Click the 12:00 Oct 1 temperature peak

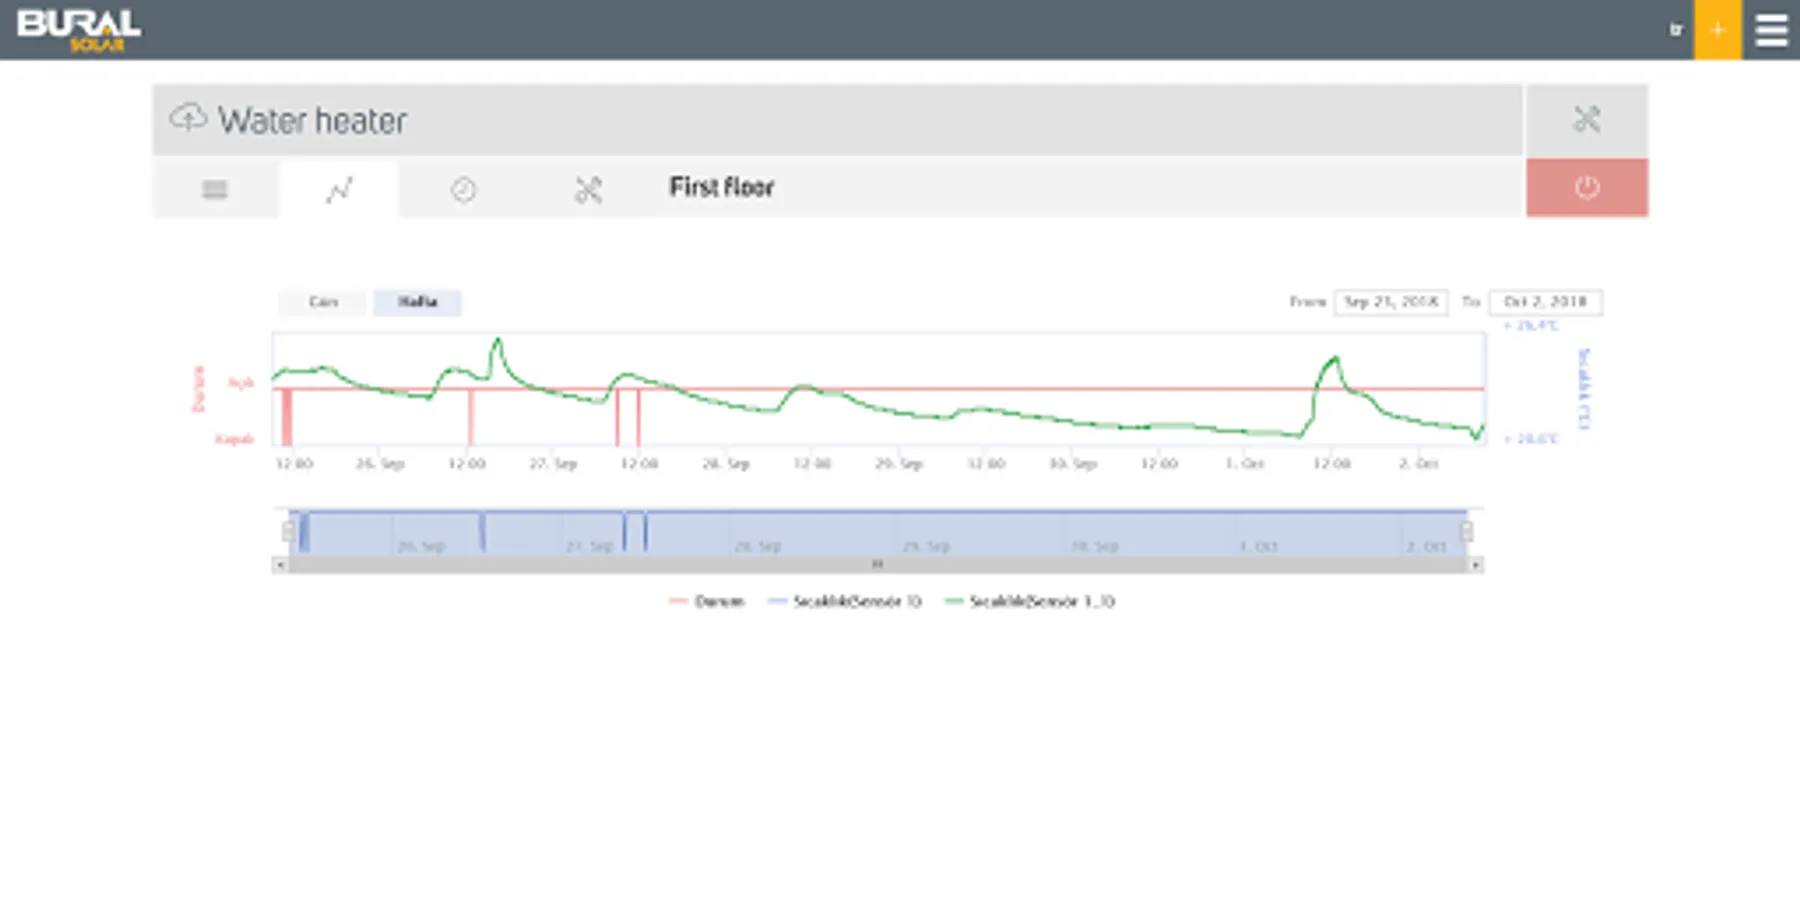(x=1334, y=359)
